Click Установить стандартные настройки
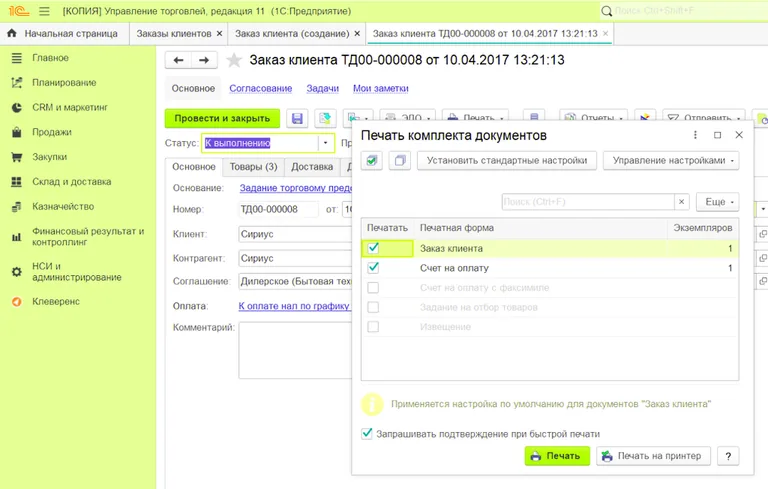Screen dimensions: 768x489 click(x=507, y=161)
